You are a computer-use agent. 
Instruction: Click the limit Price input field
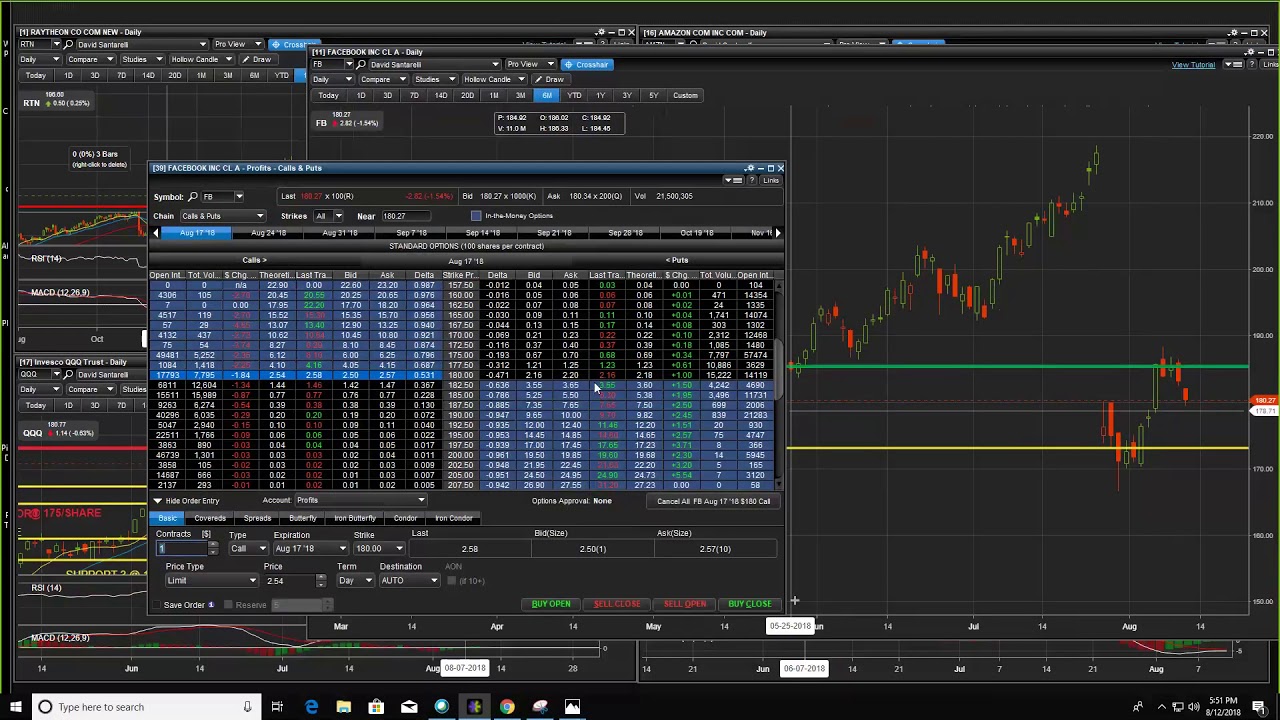point(290,581)
